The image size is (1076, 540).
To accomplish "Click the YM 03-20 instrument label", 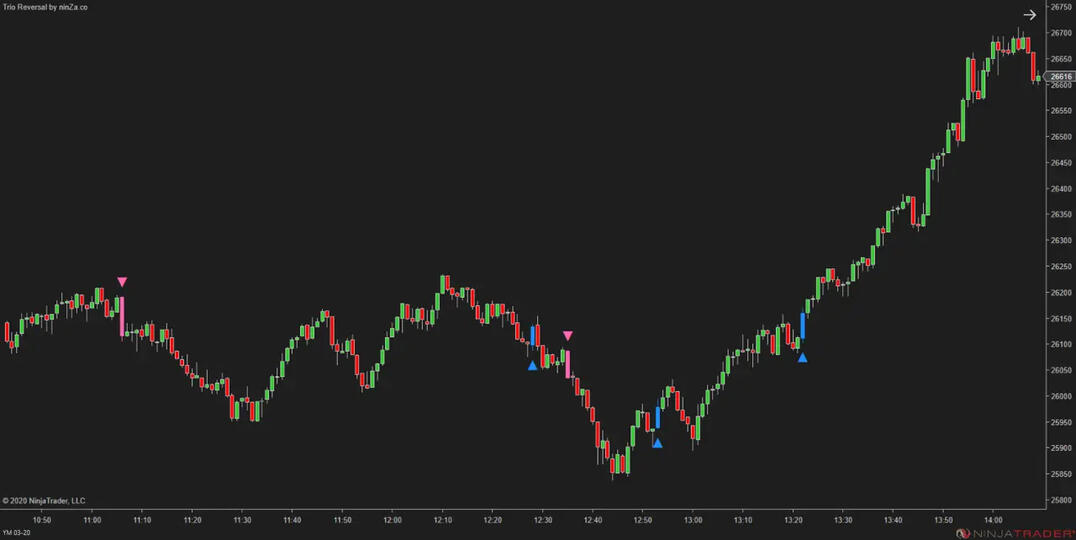I will click(x=17, y=533).
